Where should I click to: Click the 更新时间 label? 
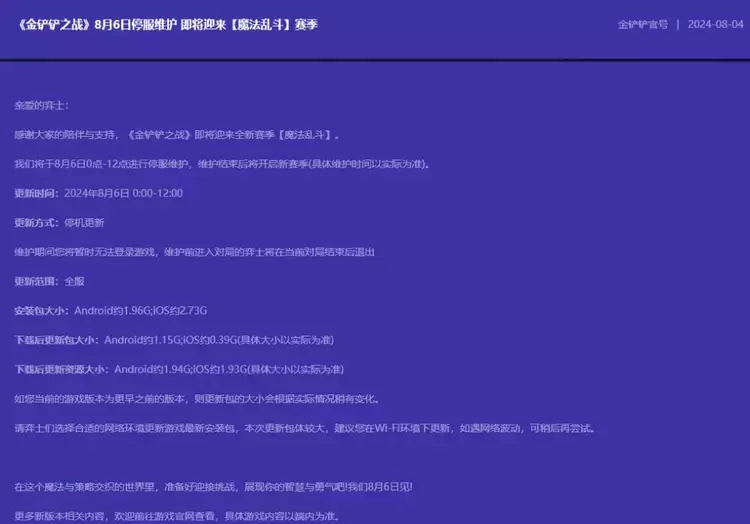pos(37,192)
